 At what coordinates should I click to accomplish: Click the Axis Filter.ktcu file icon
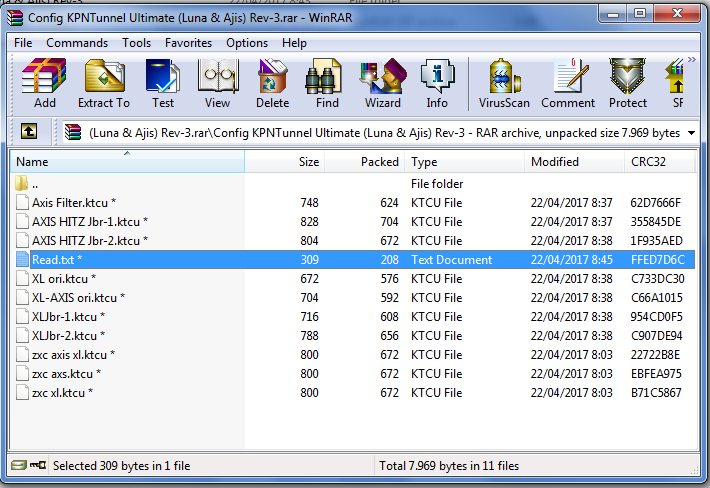22,202
